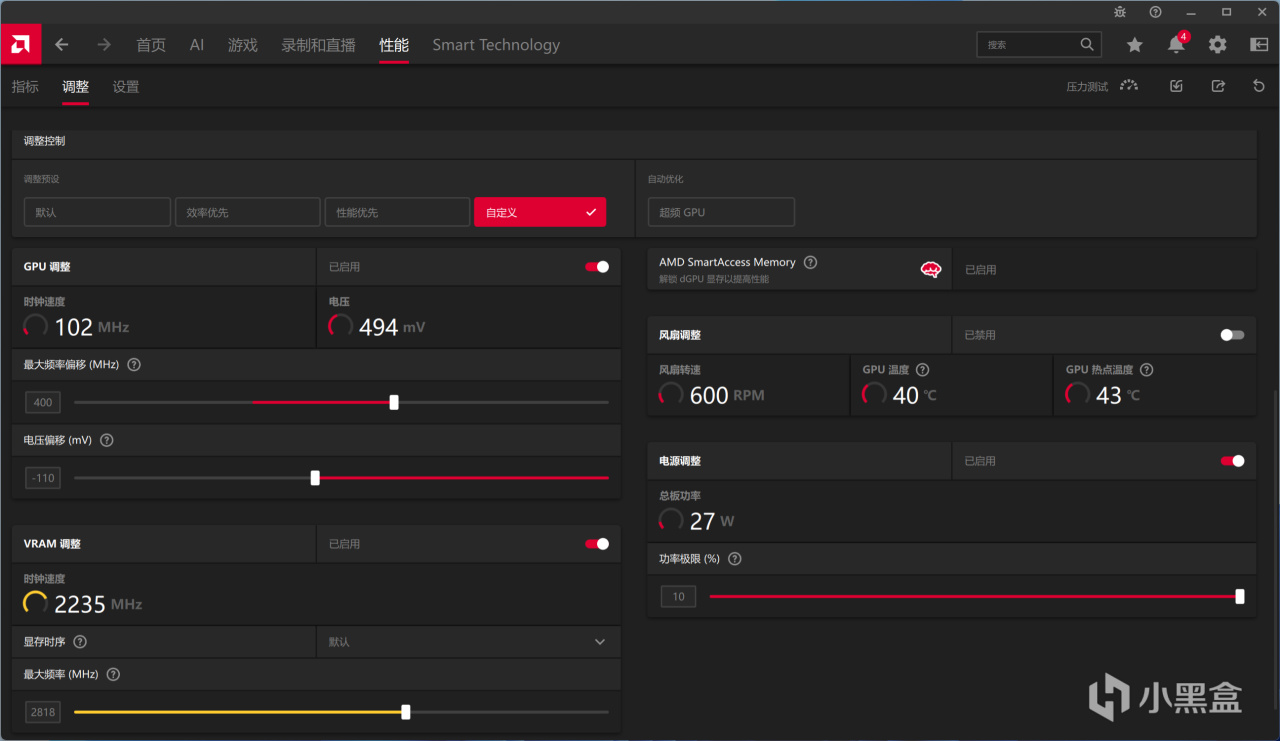
Task: Click the 超频 GPU auto-tune button
Action: pos(721,212)
